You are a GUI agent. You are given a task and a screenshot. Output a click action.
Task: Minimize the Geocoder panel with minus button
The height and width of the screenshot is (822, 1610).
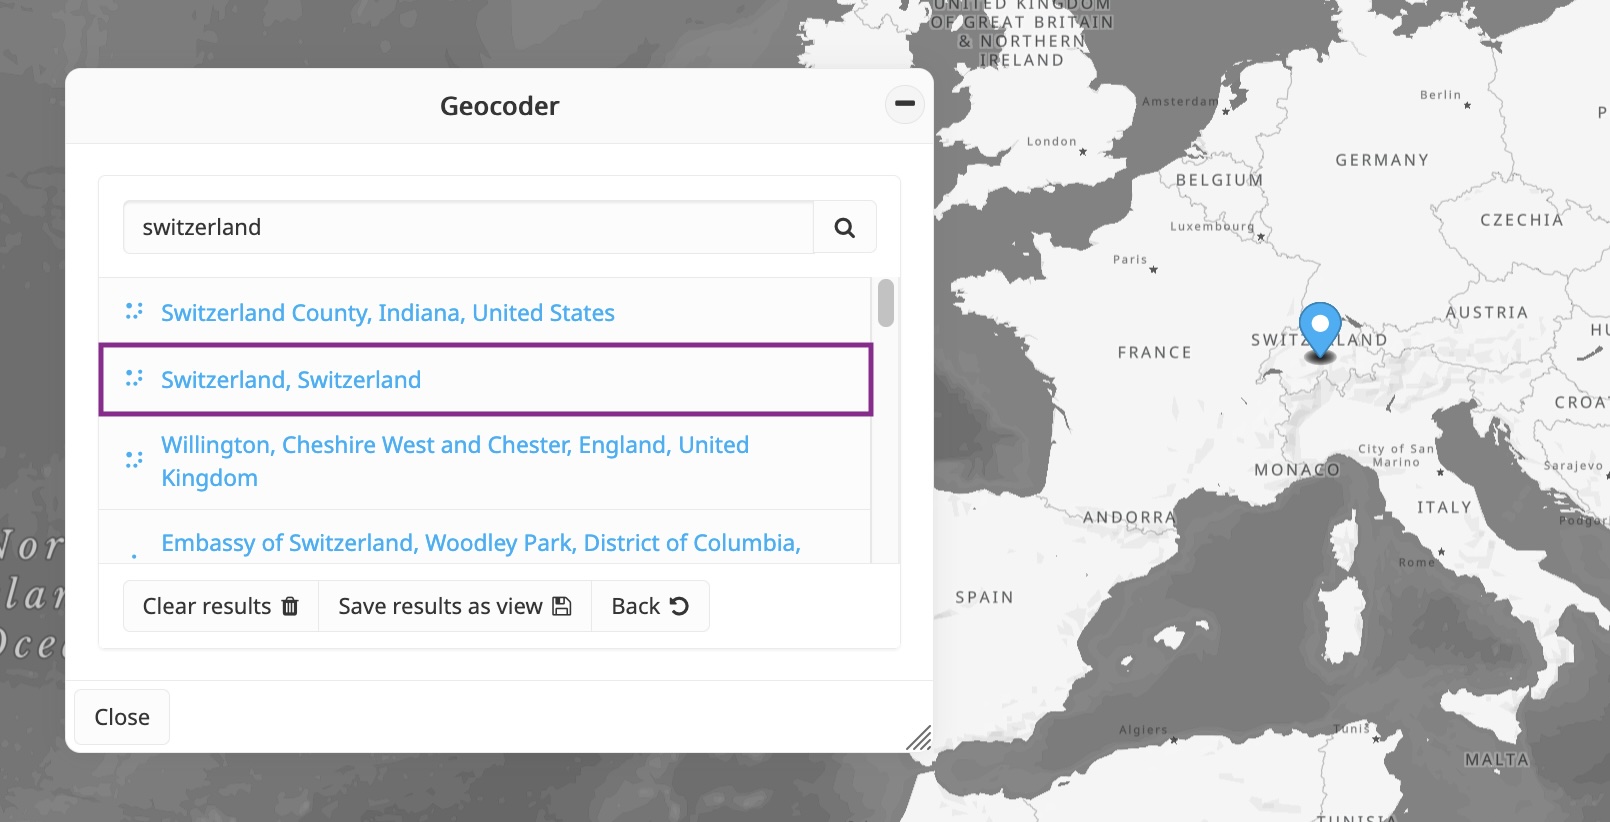(904, 103)
